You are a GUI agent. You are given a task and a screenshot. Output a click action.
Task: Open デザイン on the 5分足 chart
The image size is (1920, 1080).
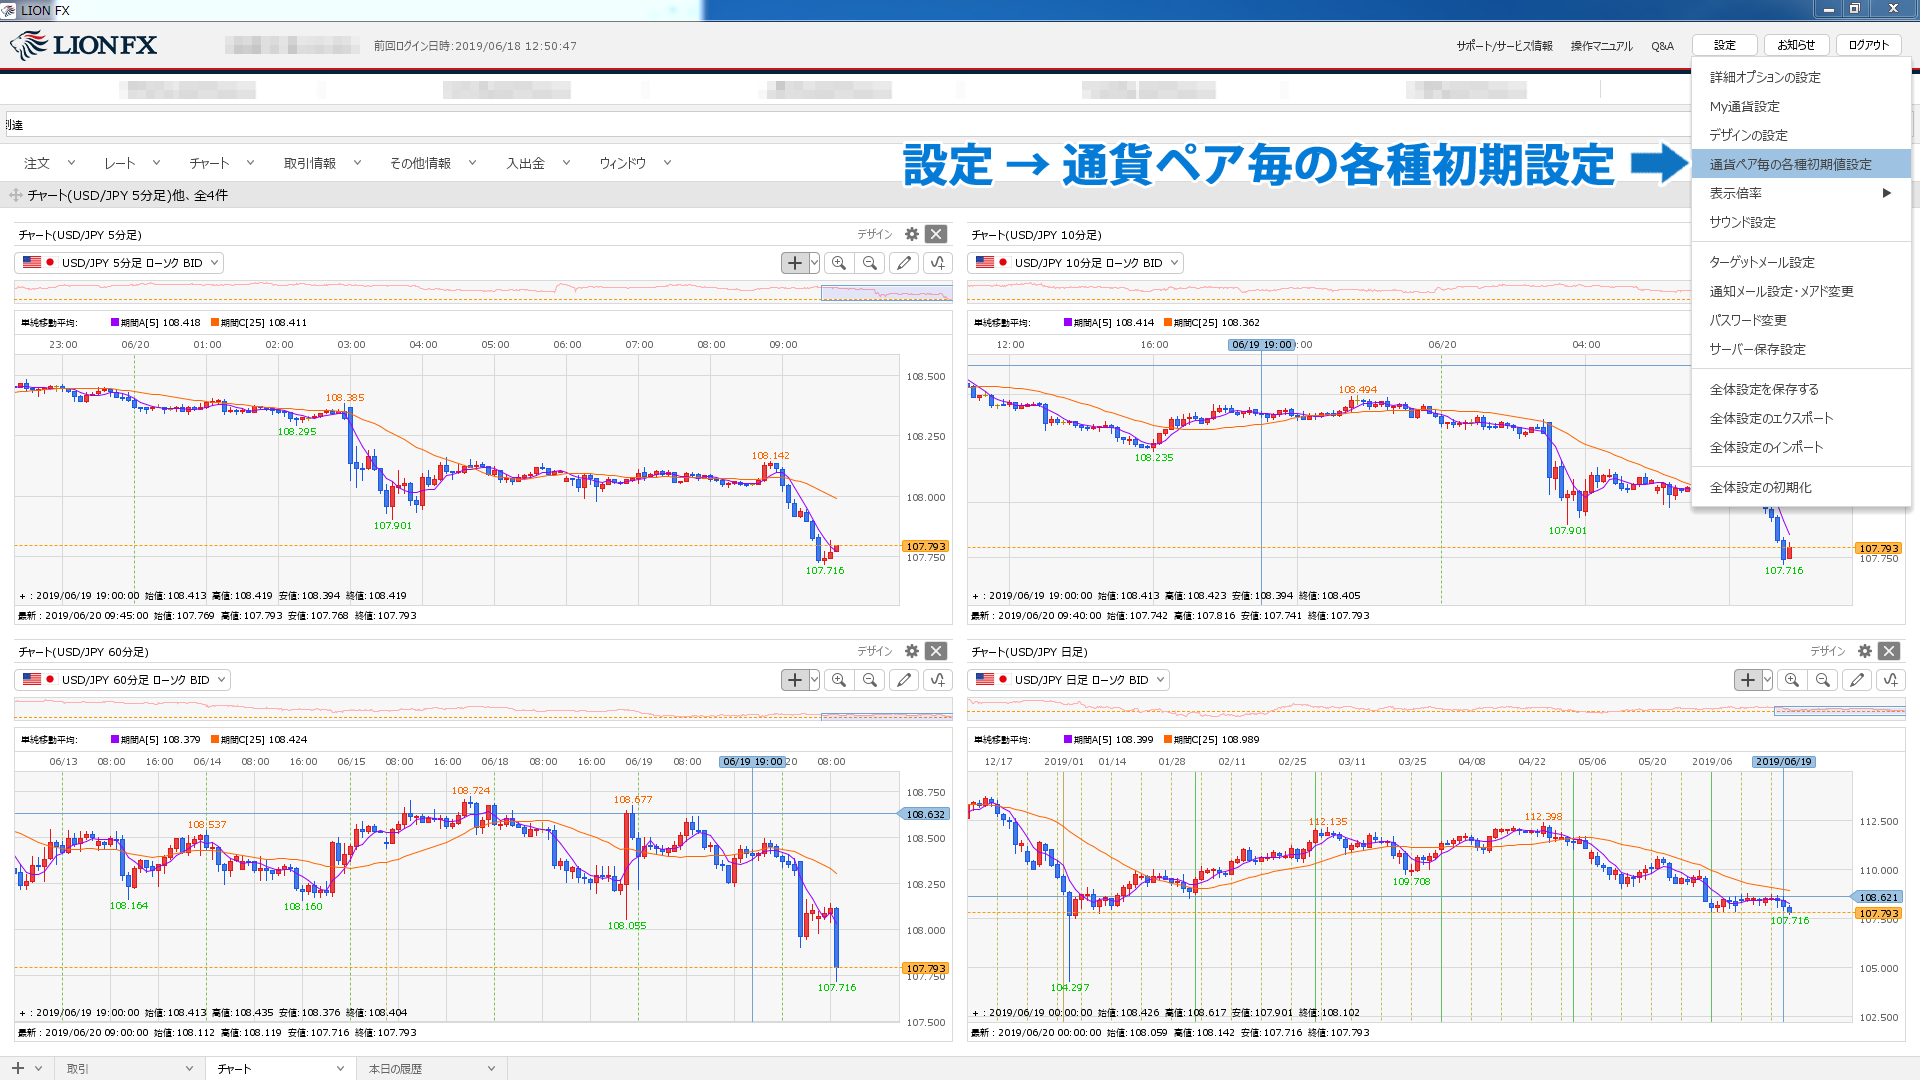875,233
